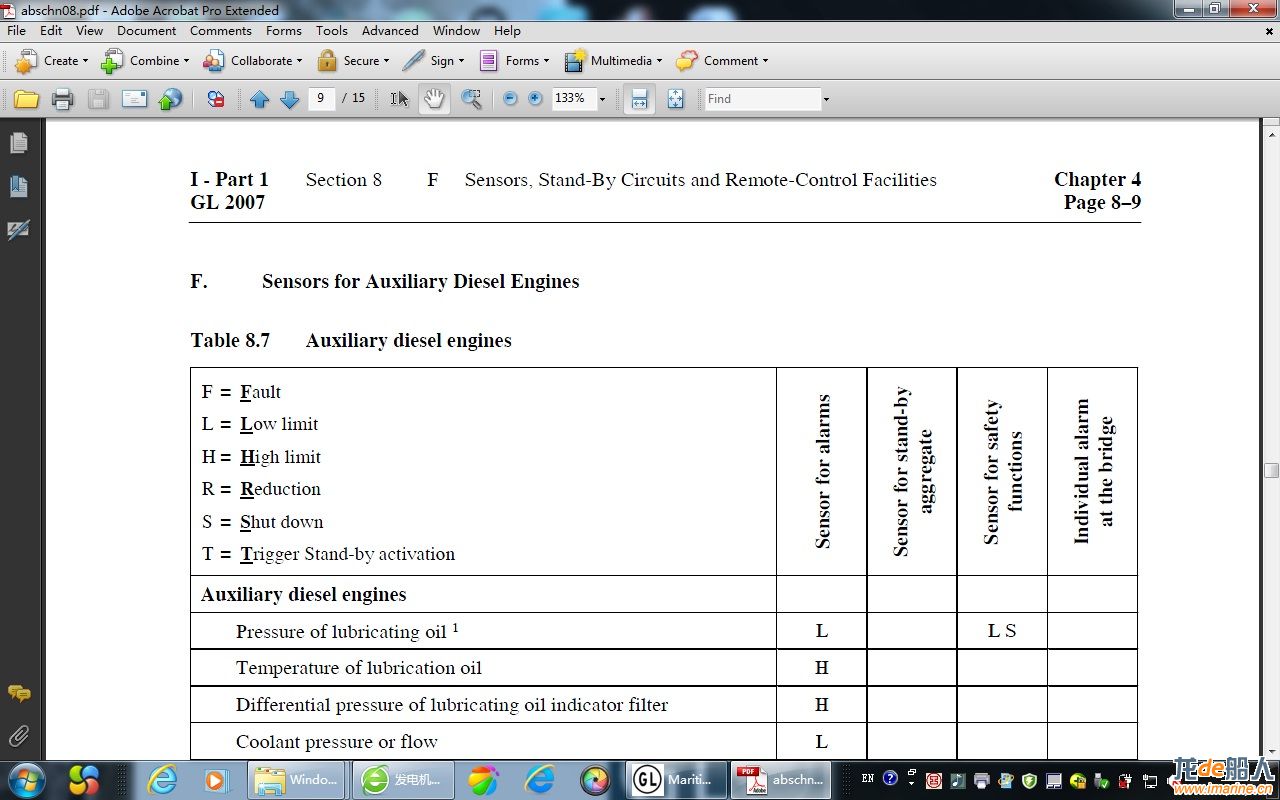Image resolution: width=1280 pixels, height=800 pixels.
Task: Expand the Collaborate toolbar menu
Action: 253,61
